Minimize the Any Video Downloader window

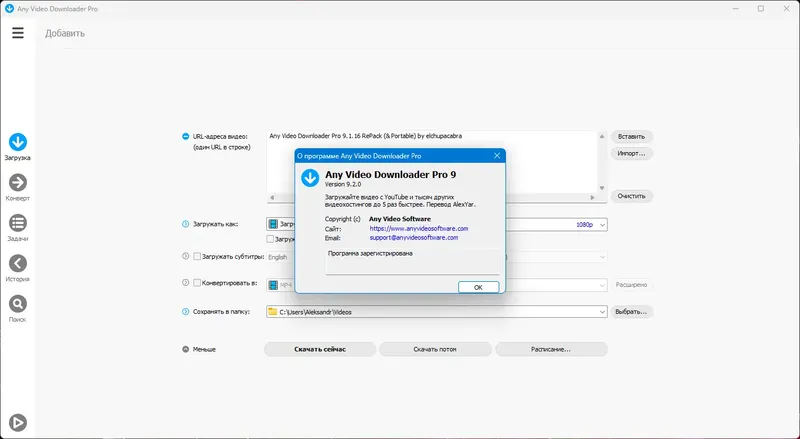pyautogui.click(x=736, y=9)
